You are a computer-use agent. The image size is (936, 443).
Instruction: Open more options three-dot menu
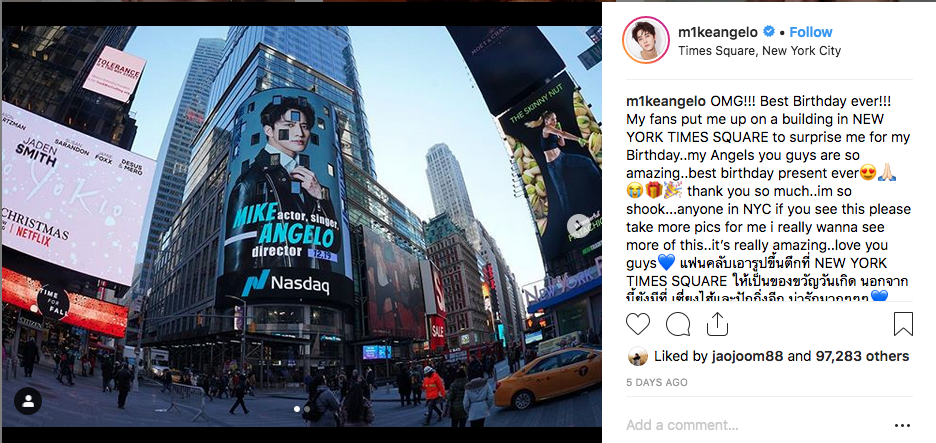click(903, 425)
